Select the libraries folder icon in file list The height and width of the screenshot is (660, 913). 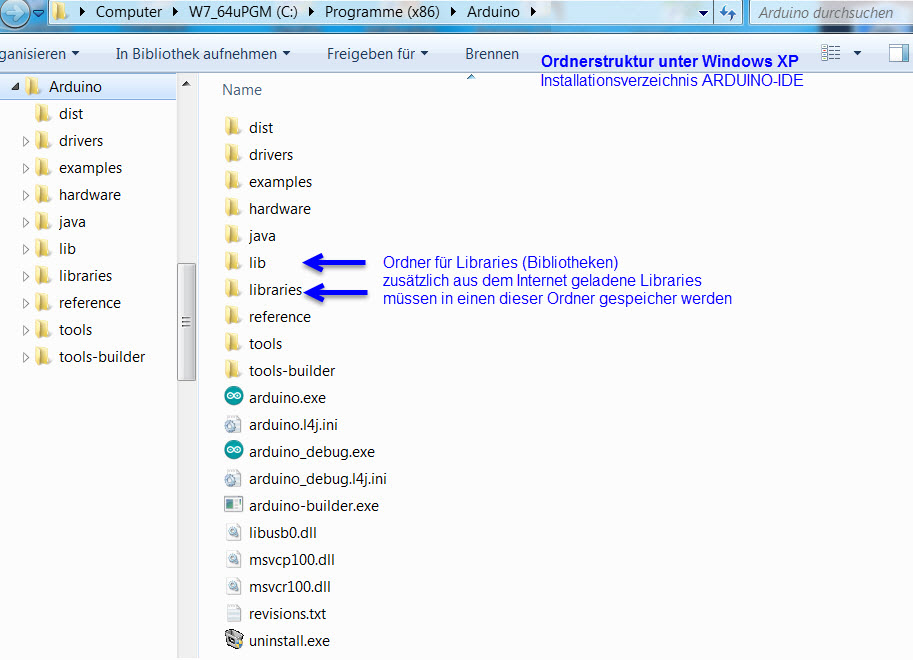coord(233,288)
